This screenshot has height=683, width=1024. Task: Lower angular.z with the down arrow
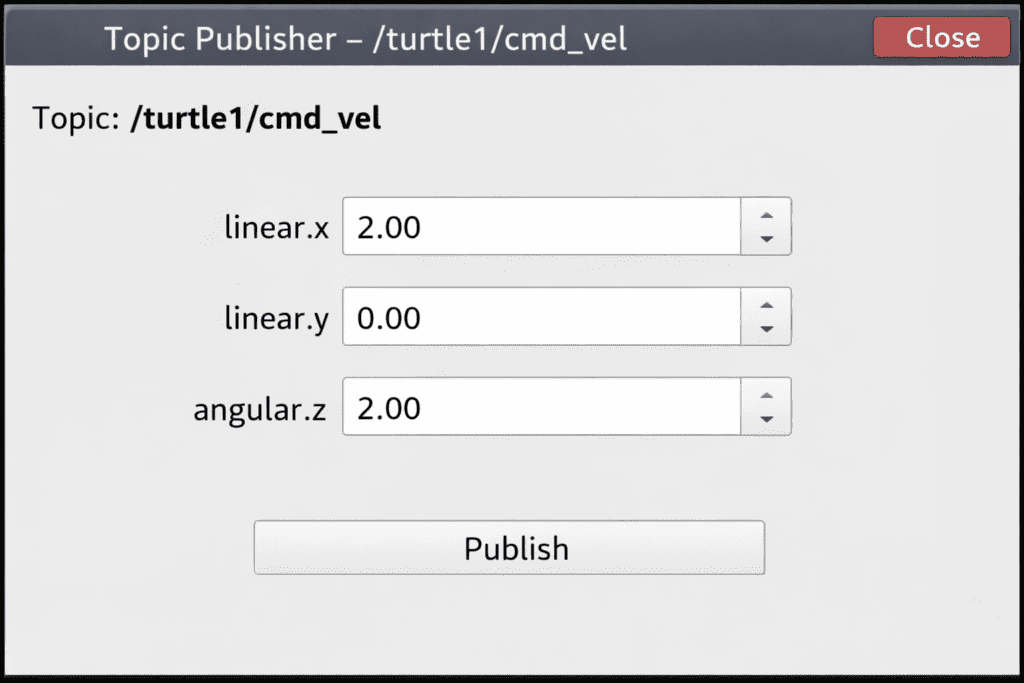tap(766, 418)
